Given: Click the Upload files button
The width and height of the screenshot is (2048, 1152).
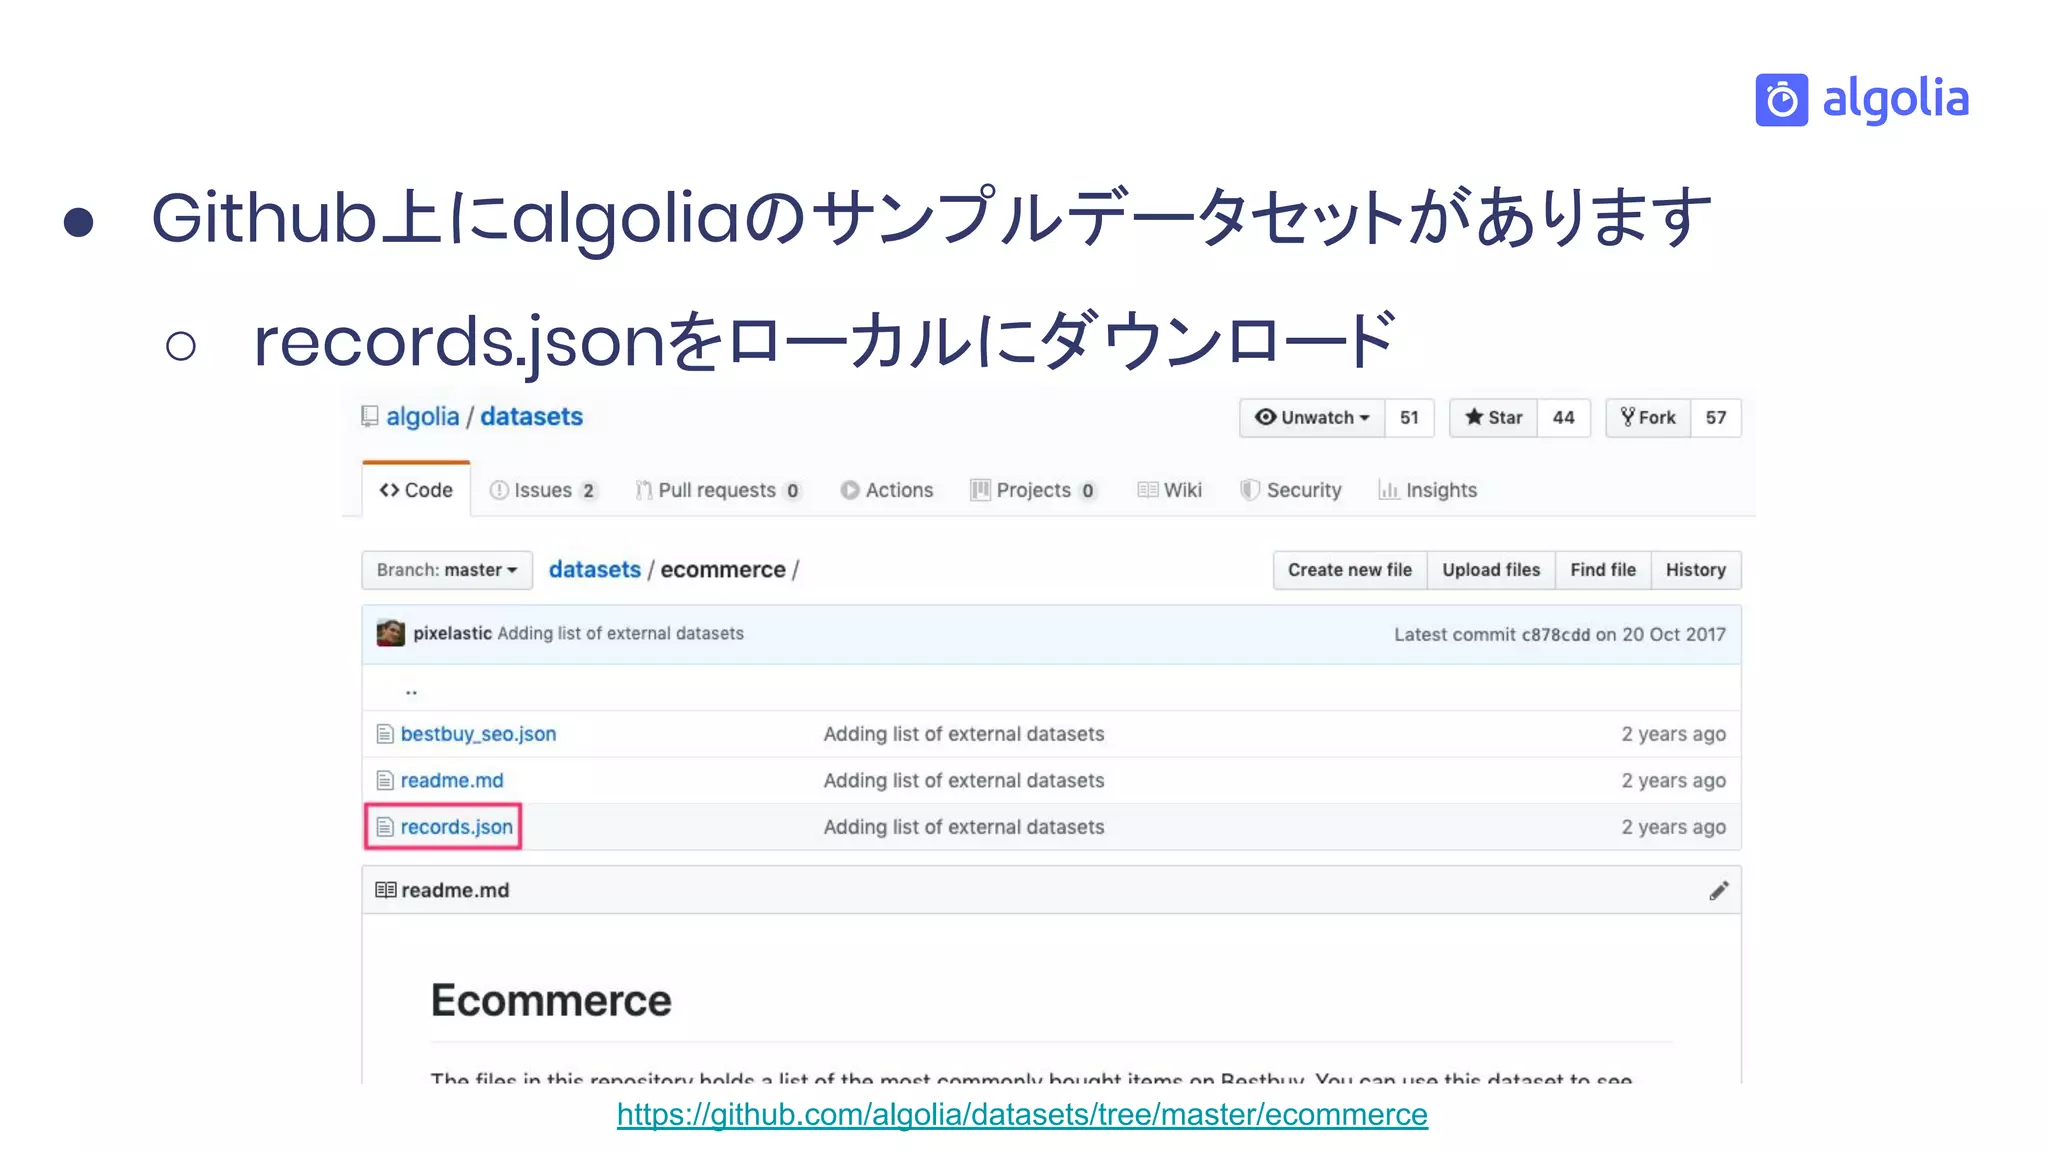Looking at the screenshot, I should [x=1491, y=570].
